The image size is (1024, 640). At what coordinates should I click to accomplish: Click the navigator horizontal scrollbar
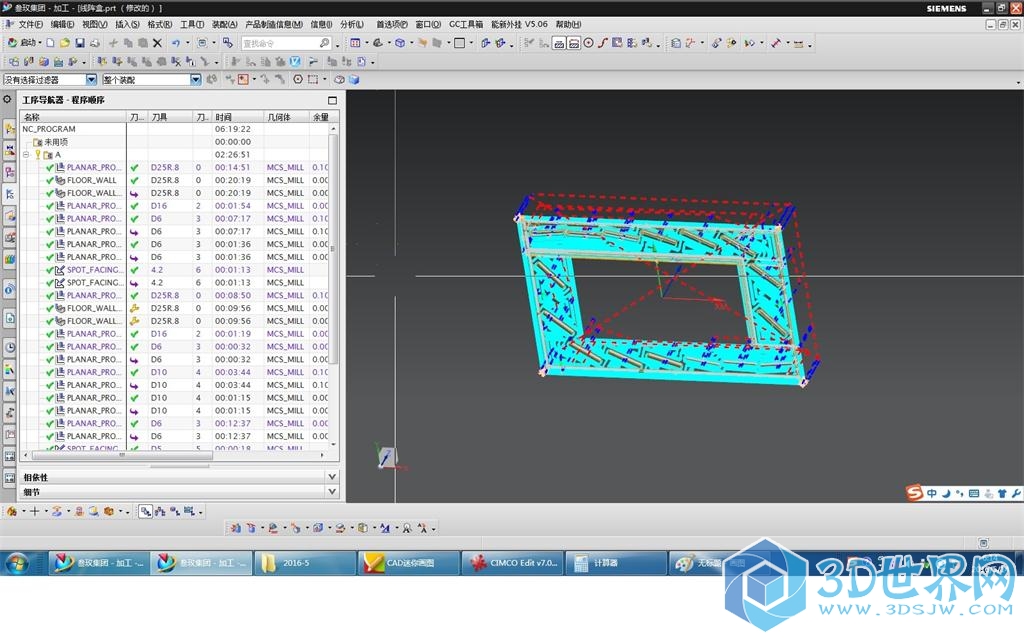[x=121, y=455]
